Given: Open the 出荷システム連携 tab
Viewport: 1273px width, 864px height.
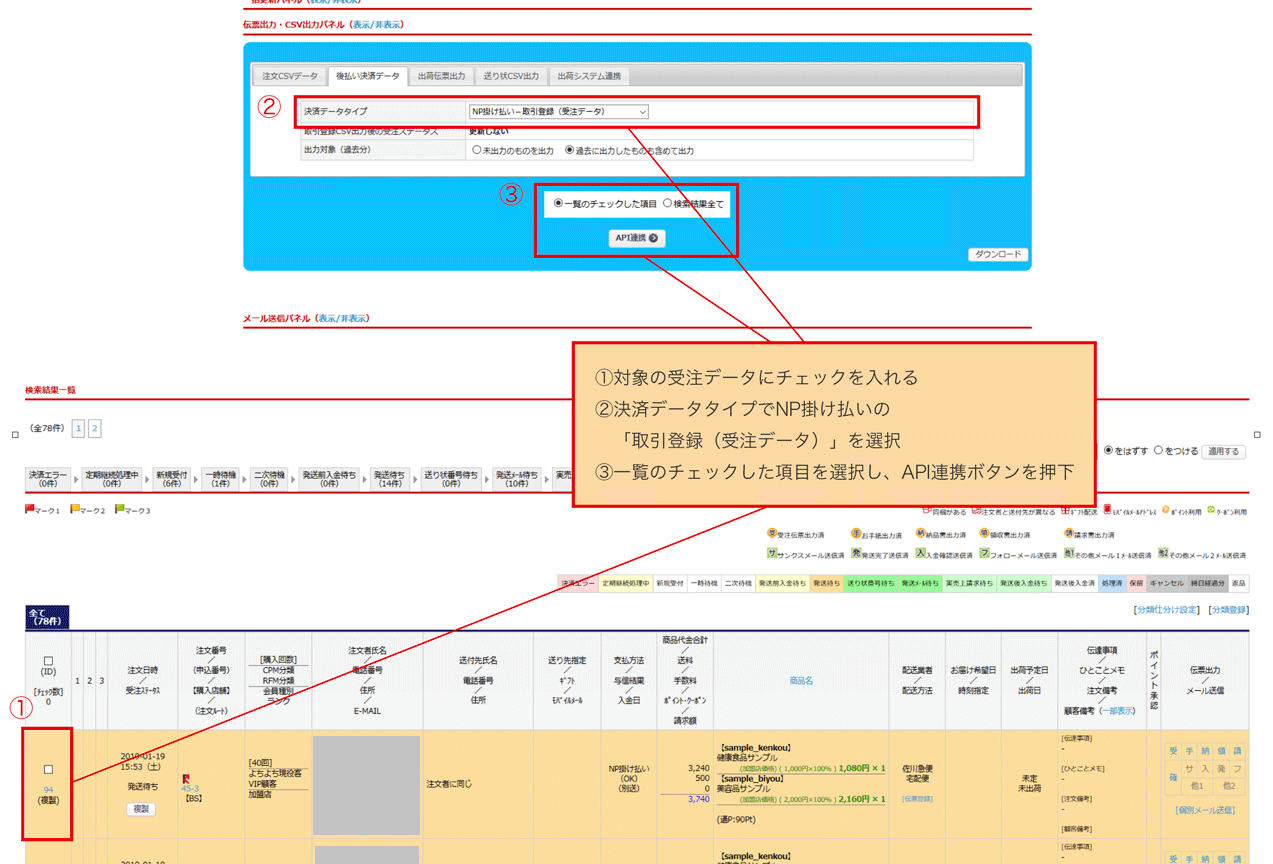Looking at the screenshot, I should pos(589,76).
